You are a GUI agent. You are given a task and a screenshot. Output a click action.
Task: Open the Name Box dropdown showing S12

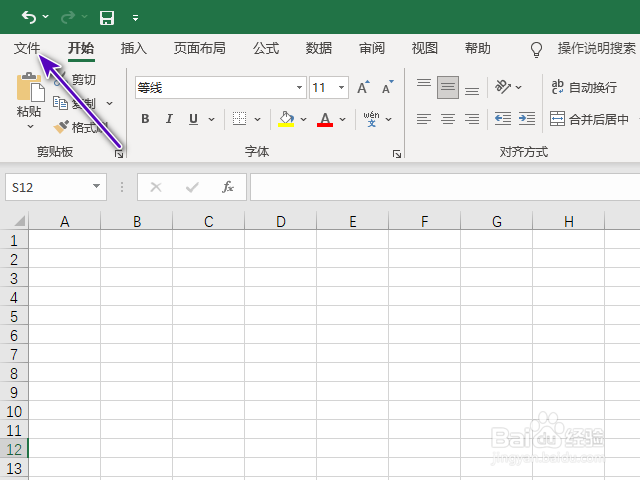[x=96, y=186]
